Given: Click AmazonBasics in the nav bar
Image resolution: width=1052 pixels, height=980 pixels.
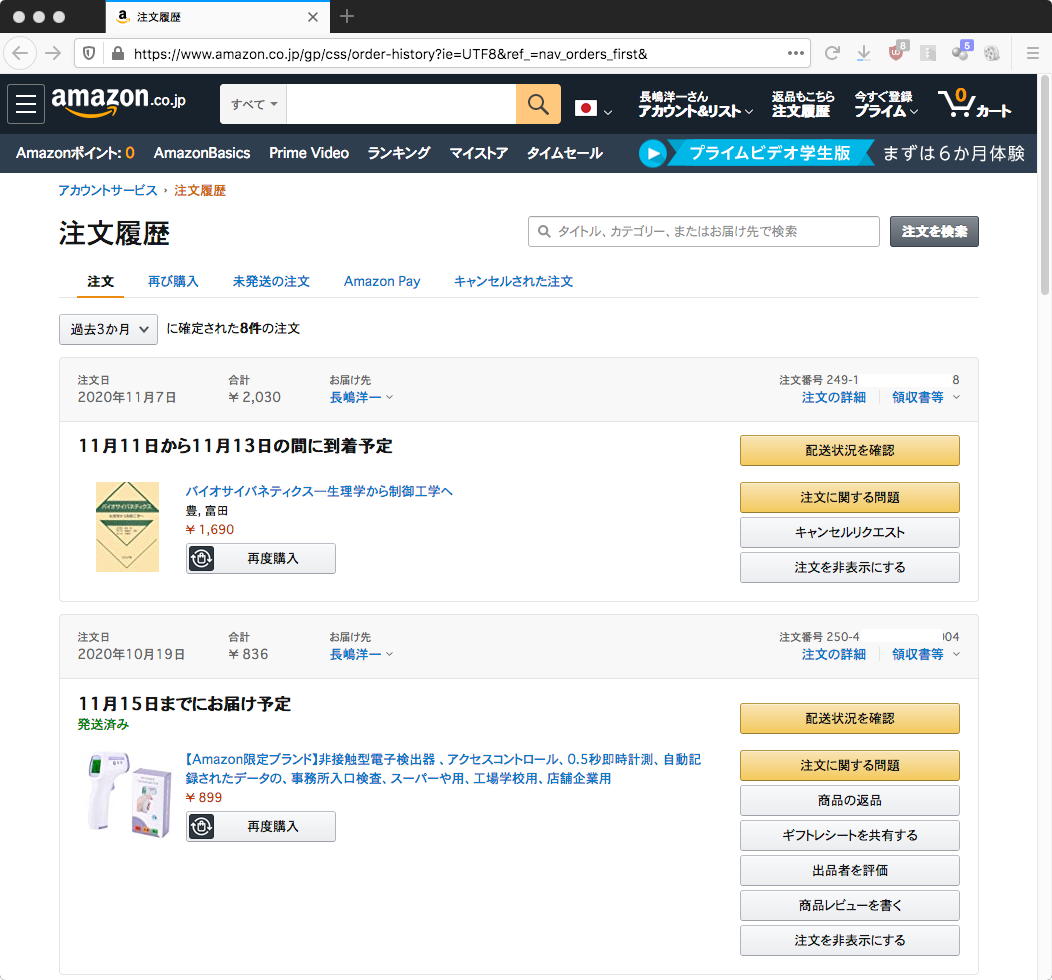Looking at the screenshot, I should (202, 153).
